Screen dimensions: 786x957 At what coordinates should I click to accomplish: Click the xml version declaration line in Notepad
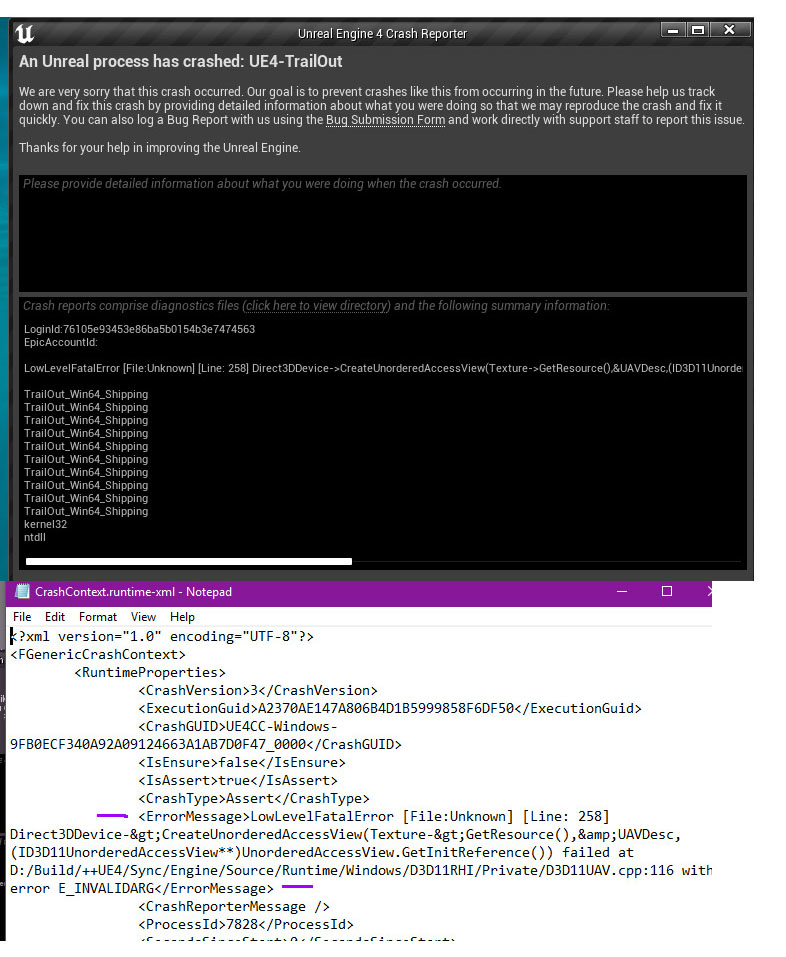[162, 637]
